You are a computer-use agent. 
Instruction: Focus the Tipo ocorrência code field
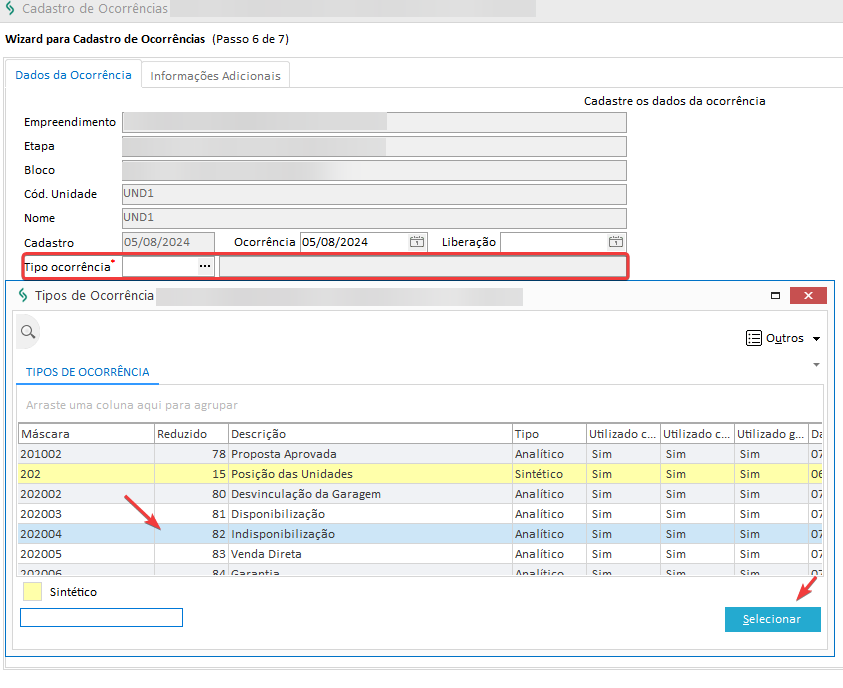pyautogui.click(x=158, y=266)
